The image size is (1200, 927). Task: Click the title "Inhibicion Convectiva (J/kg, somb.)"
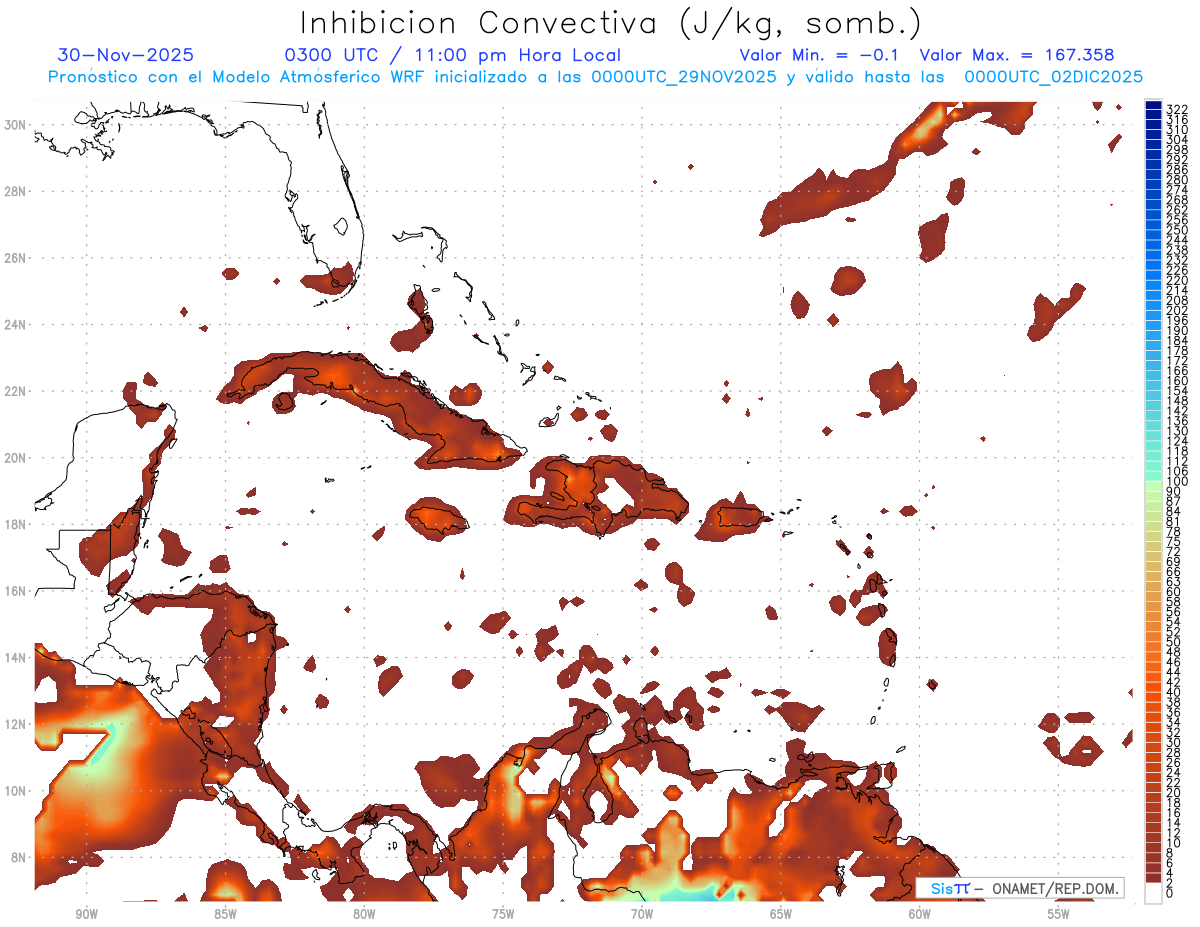click(x=611, y=24)
